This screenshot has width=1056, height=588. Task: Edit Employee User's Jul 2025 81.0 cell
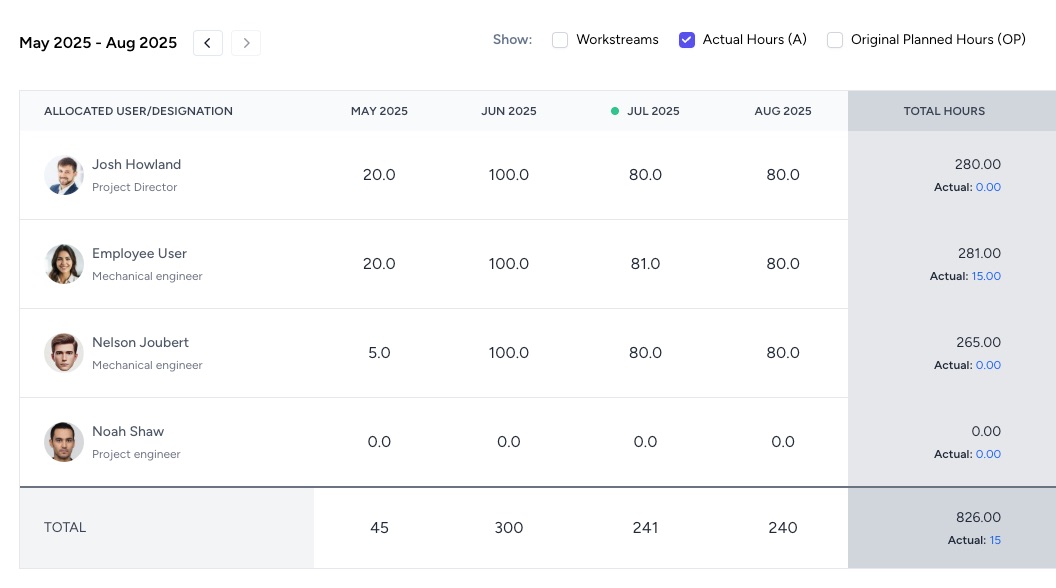[x=645, y=264]
